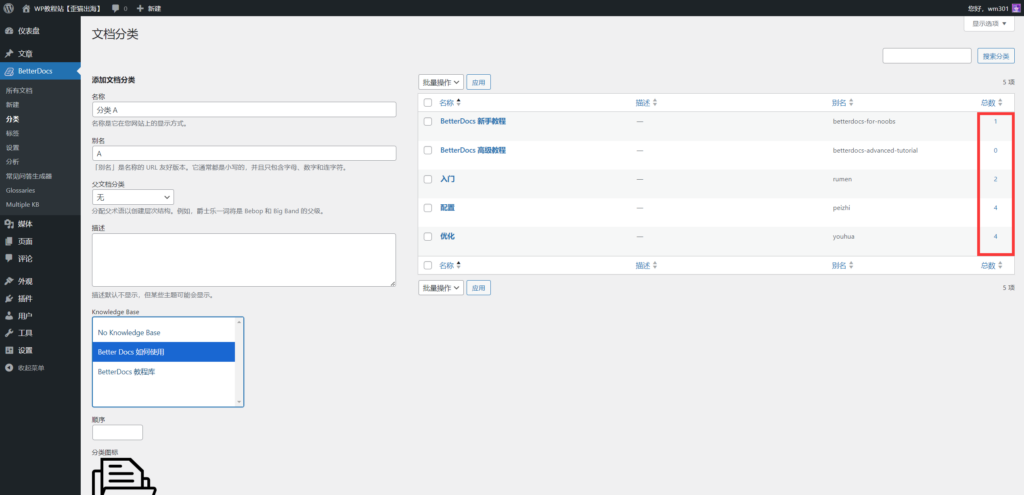The height and width of the screenshot is (495, 1024).
Task: Click the 顺序 input field
Action: (x=118, y=432)
